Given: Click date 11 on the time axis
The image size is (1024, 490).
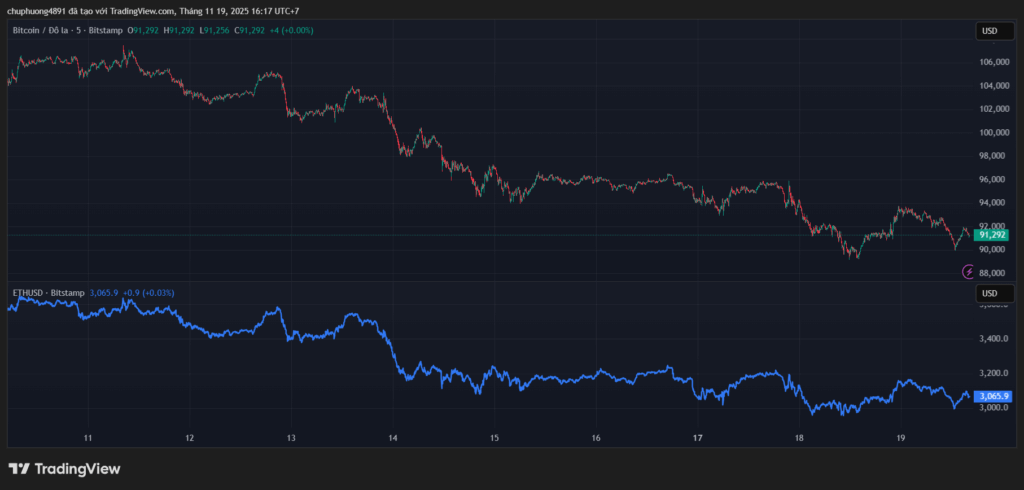Looking at the screenshot, I should pos(88,438).
